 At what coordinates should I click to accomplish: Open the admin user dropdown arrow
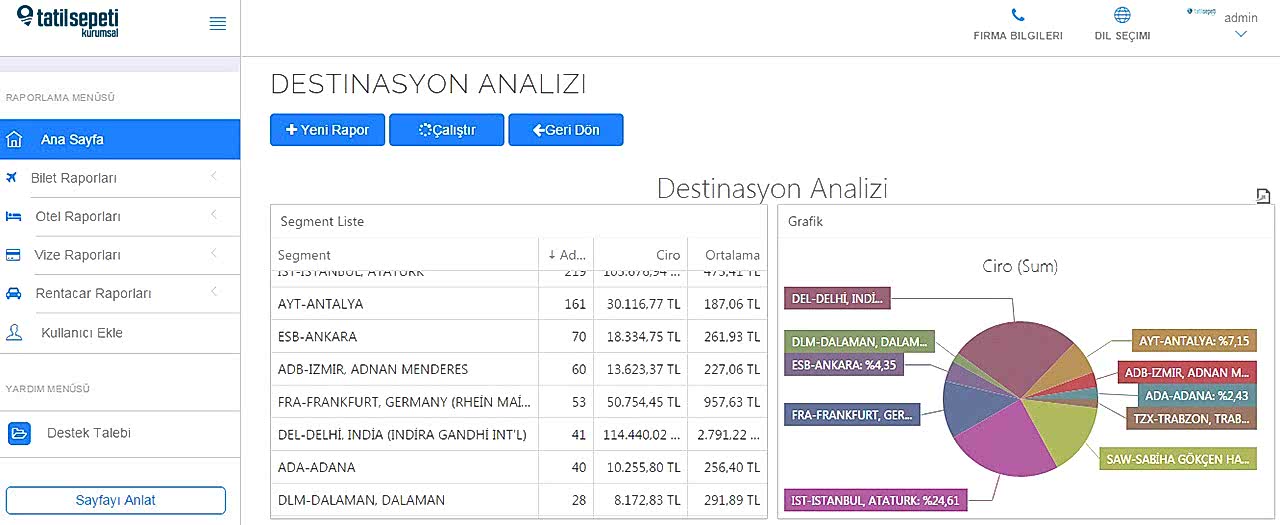pos(1241,35)
